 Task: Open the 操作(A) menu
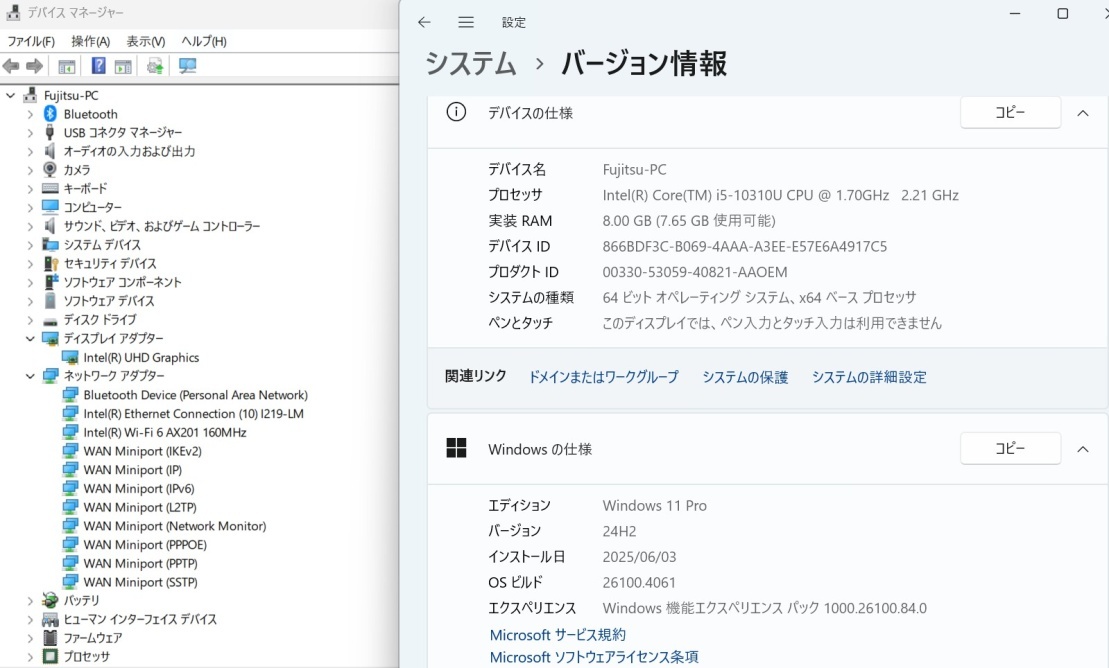pyautogui.click(x=91, y=41)
